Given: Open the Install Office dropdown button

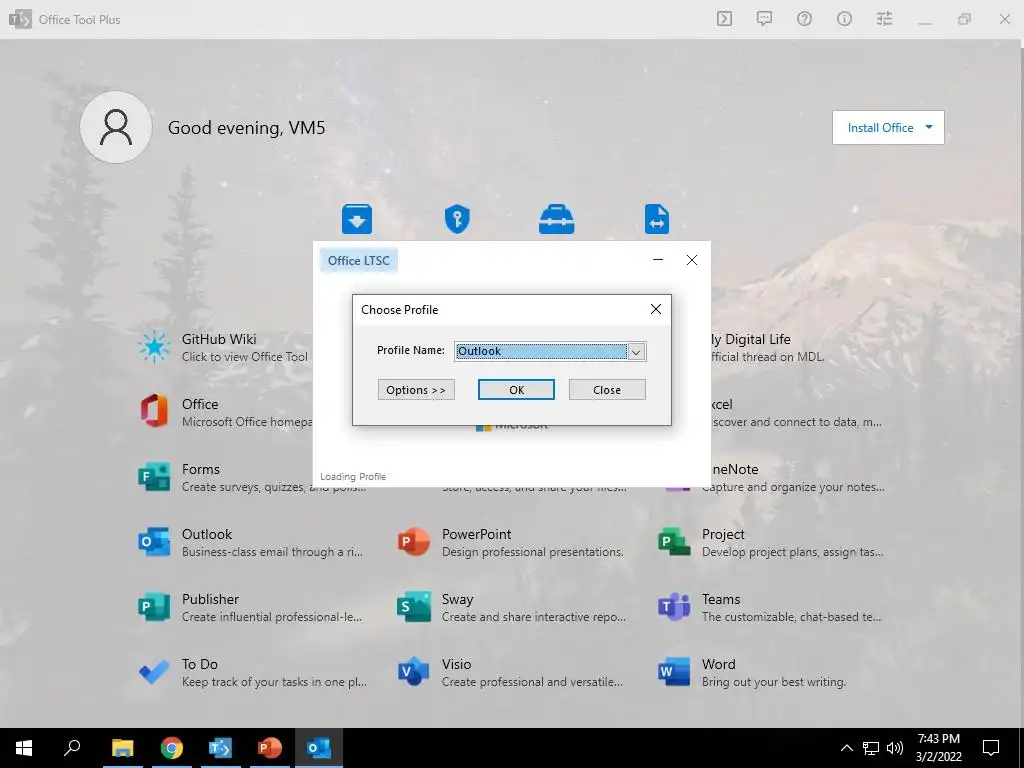Looking at the screenshot, I should 888,127.
